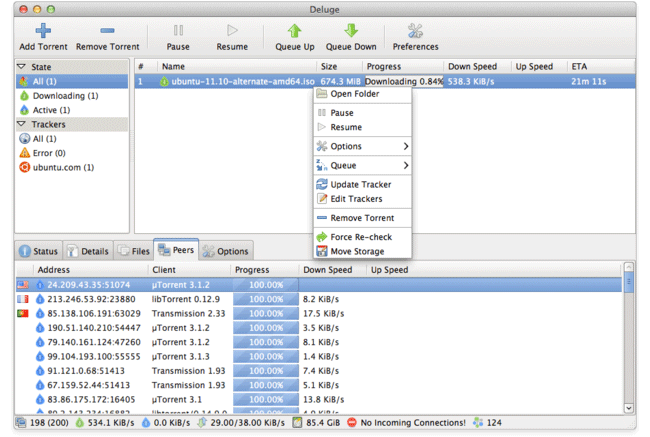Viewport: 650px width, 437px height.
Task: Filter by tracker Error (0)
Action: pos(72,153)
